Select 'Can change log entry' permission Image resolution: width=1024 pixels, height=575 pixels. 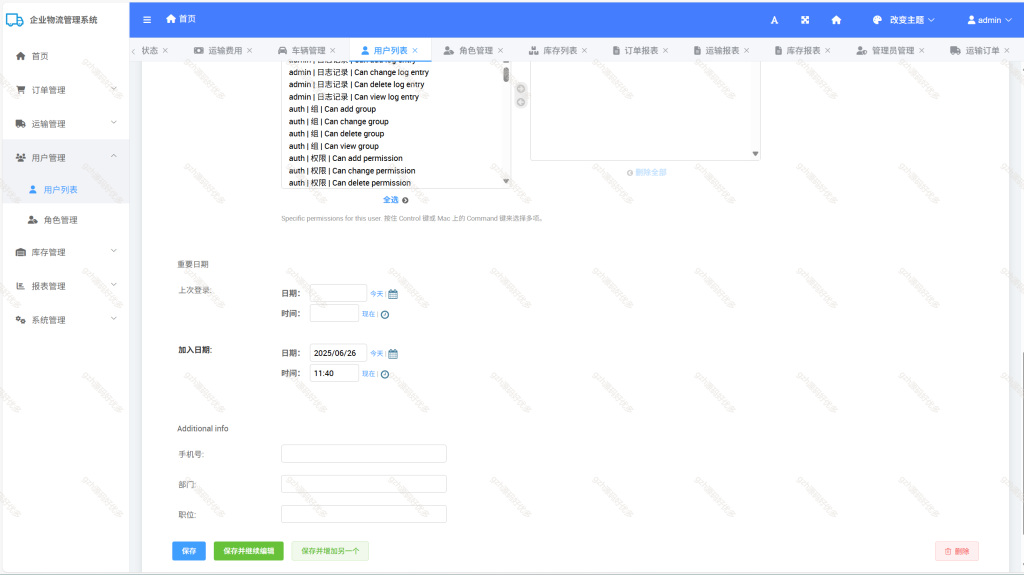[359, 73]
